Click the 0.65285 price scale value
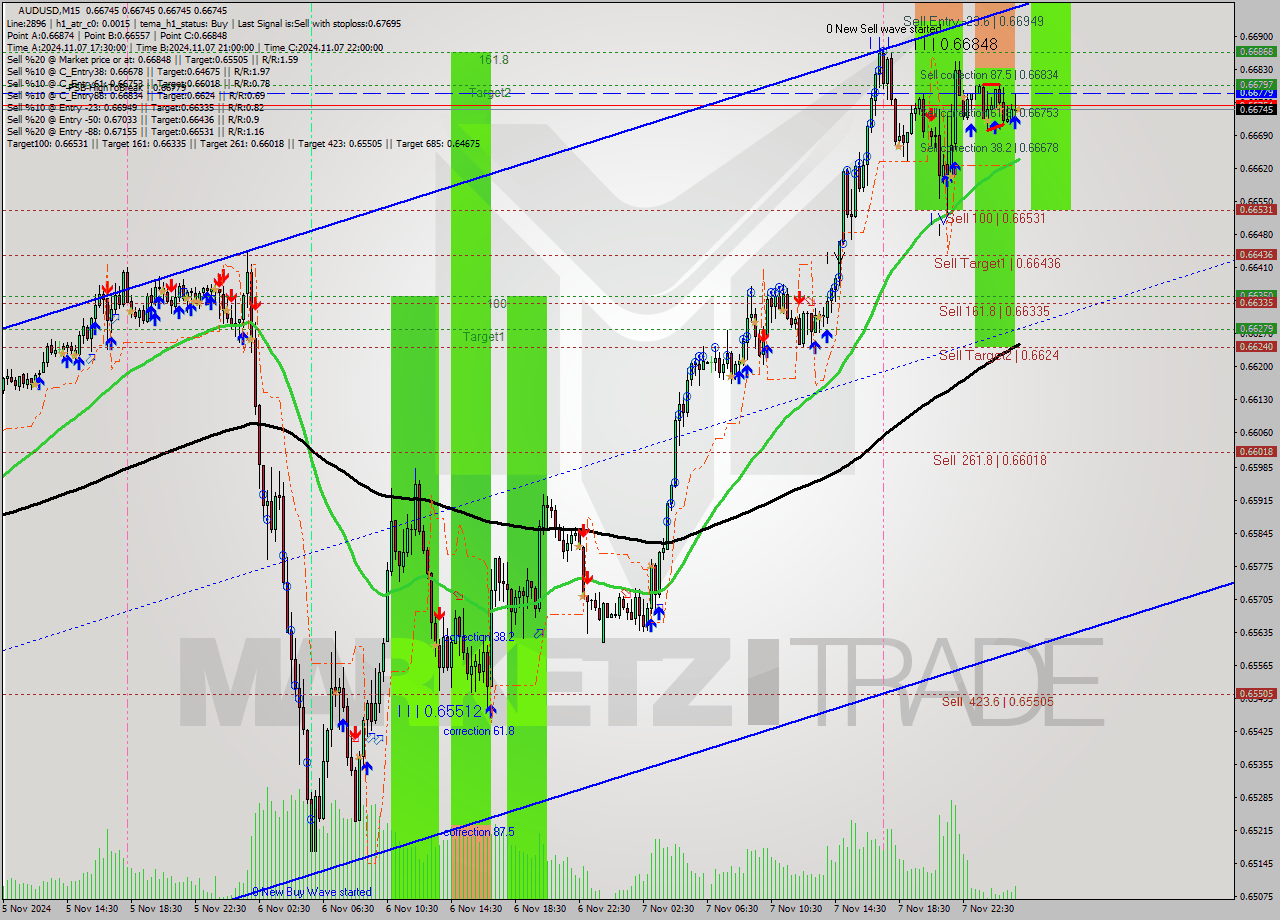1280x920 pixels. pyautogui.click(x=1256, y=798)
